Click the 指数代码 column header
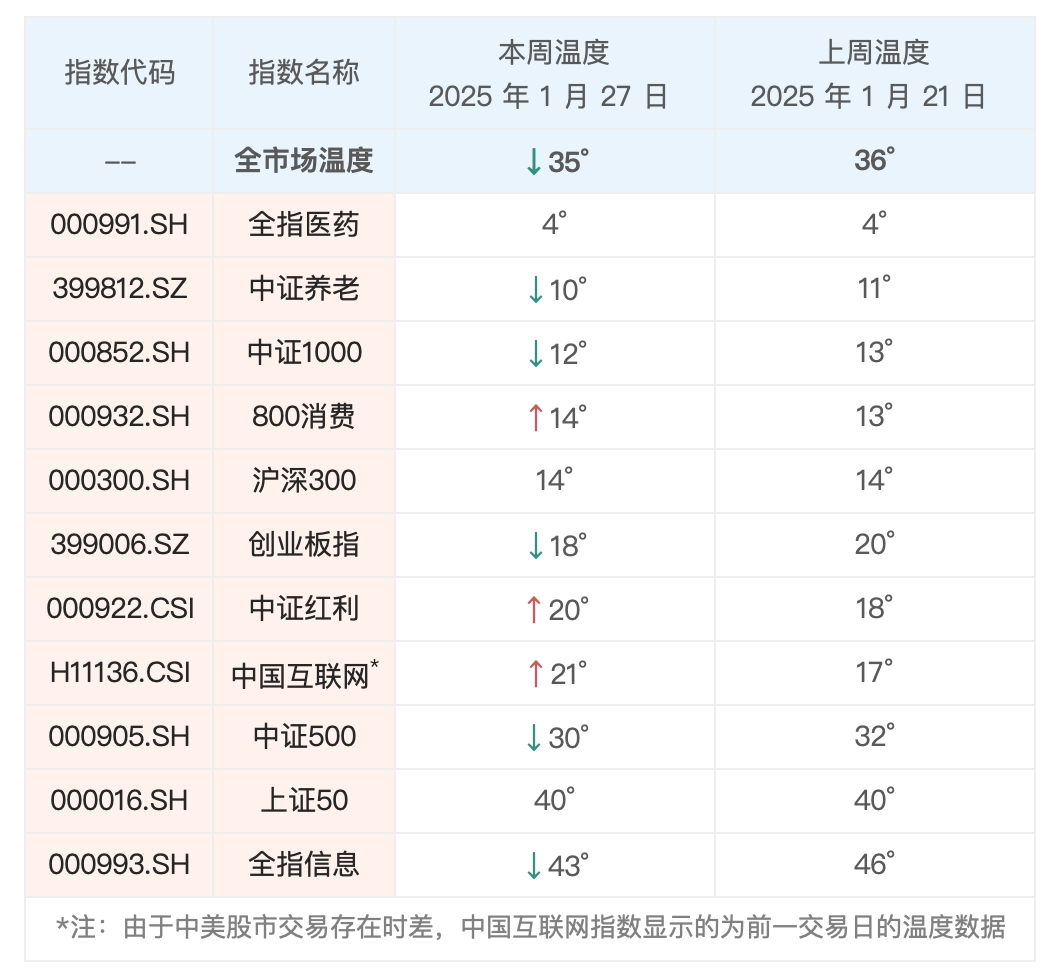Viewport: 1056px width, 980px height. pos(119,73)
